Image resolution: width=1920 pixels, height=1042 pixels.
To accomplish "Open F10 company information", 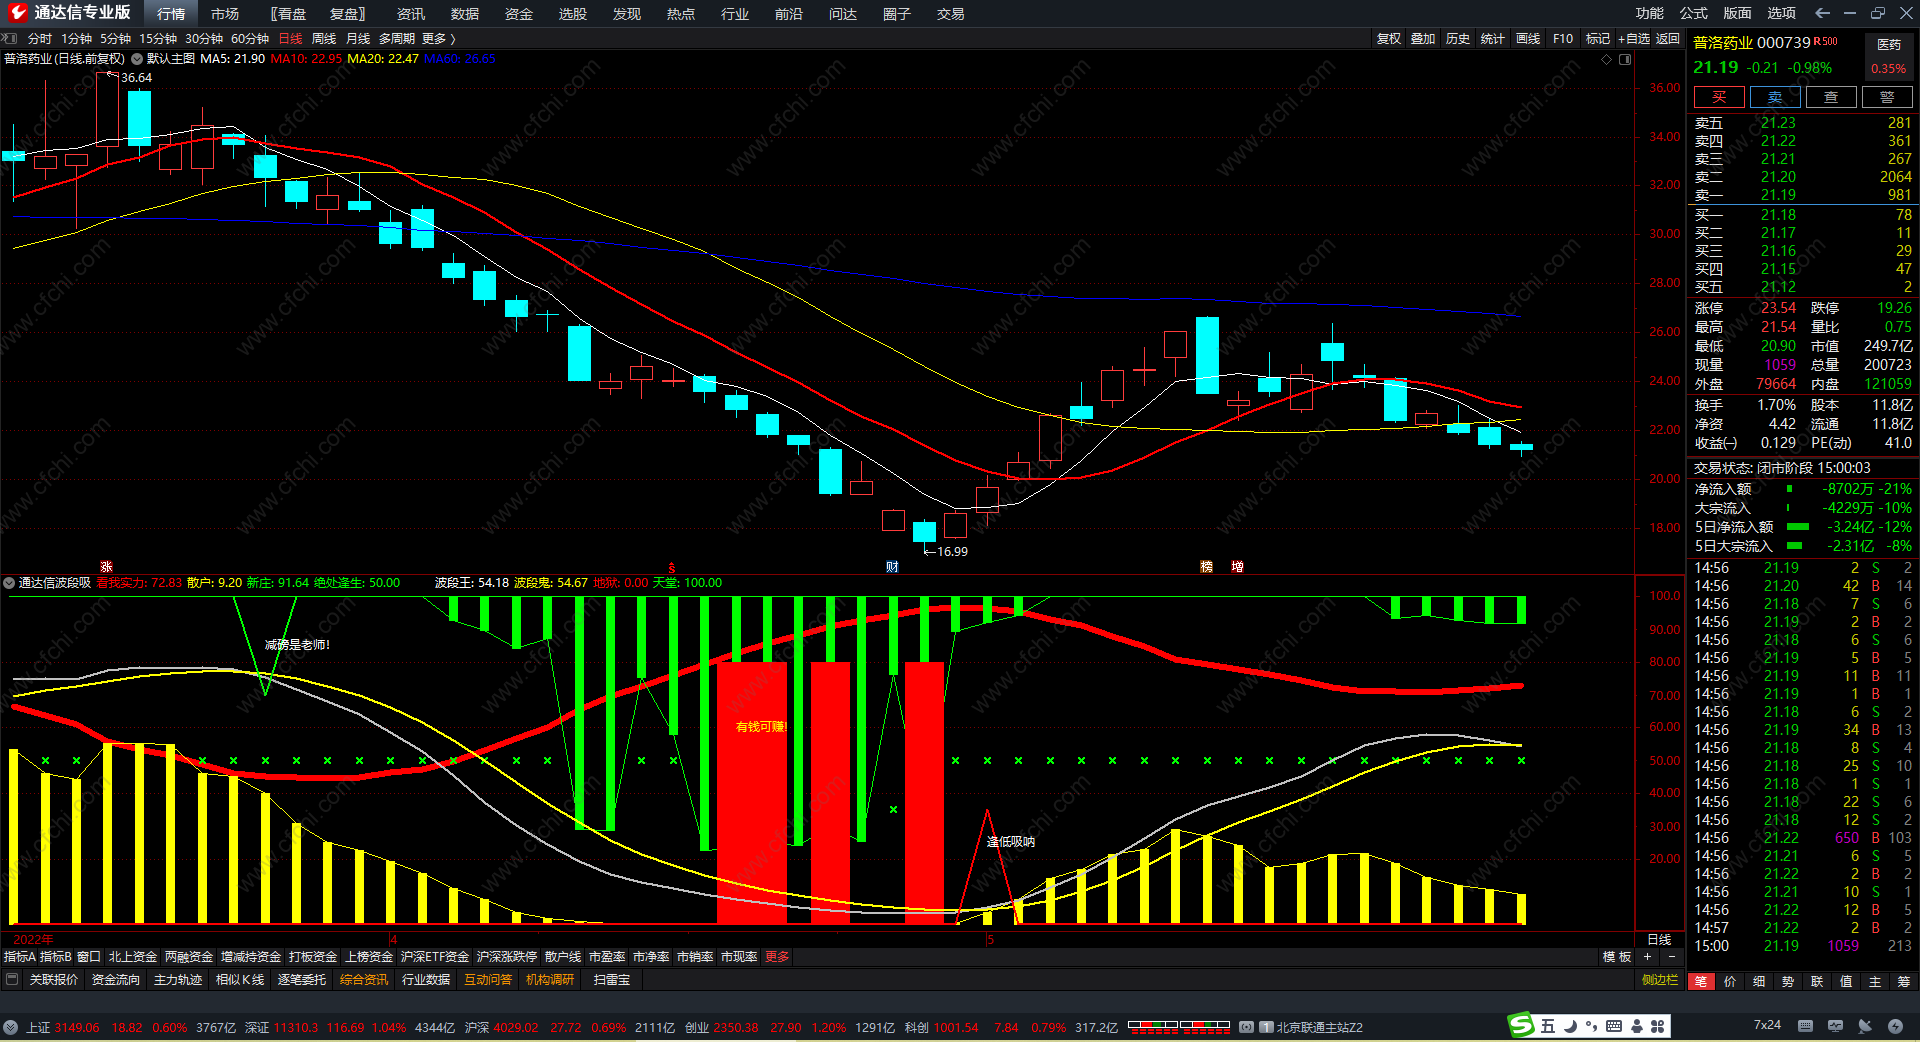I will pos(1563,38).
